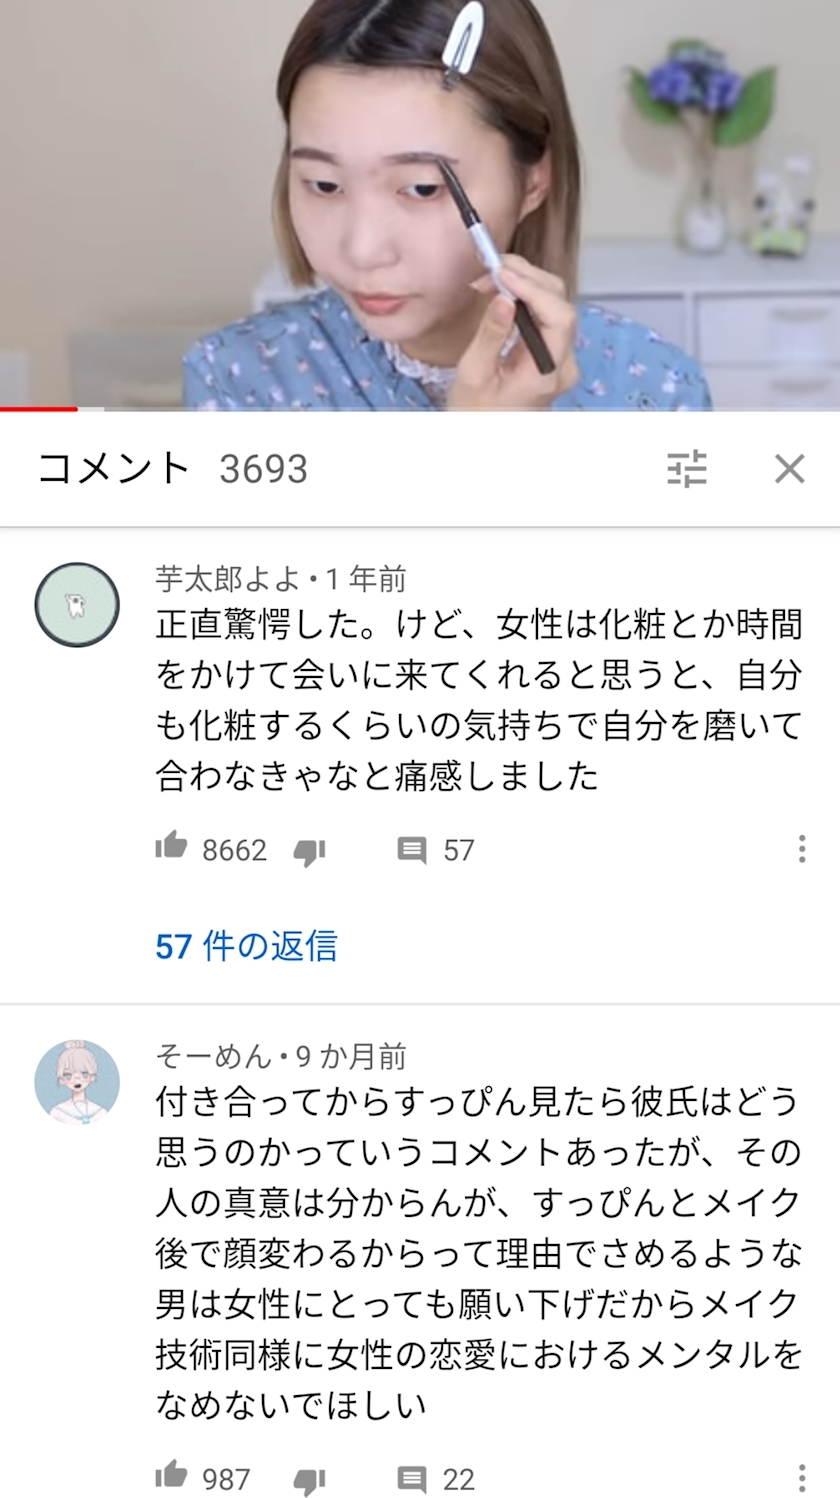Viewport: 840px width, 1498px height.
Task: Open the reply icon showing 22
Action: (x=412, y=1479)
